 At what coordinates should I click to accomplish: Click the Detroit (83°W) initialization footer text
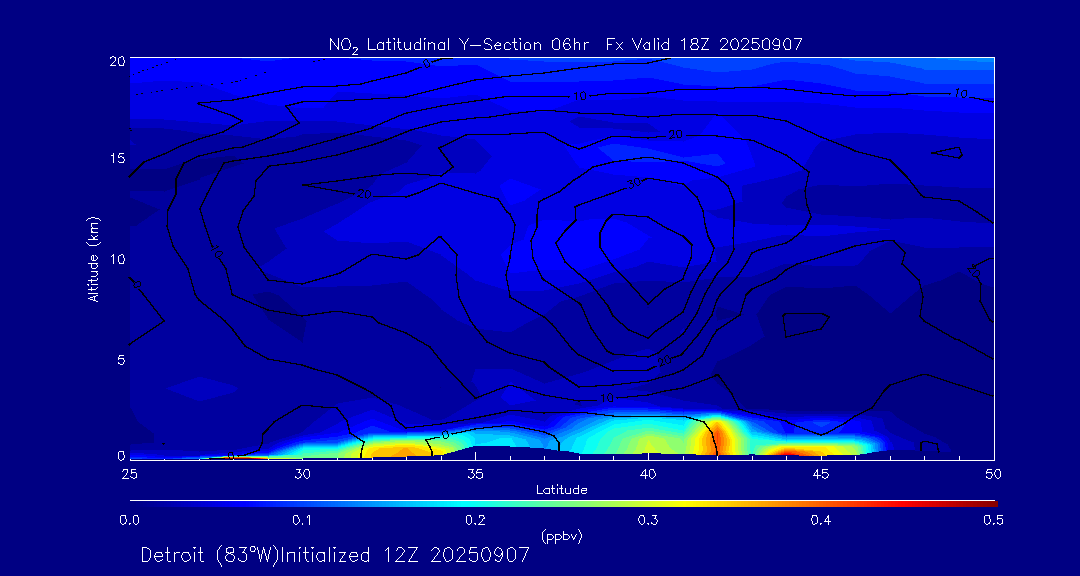click(x=335, y=555)
